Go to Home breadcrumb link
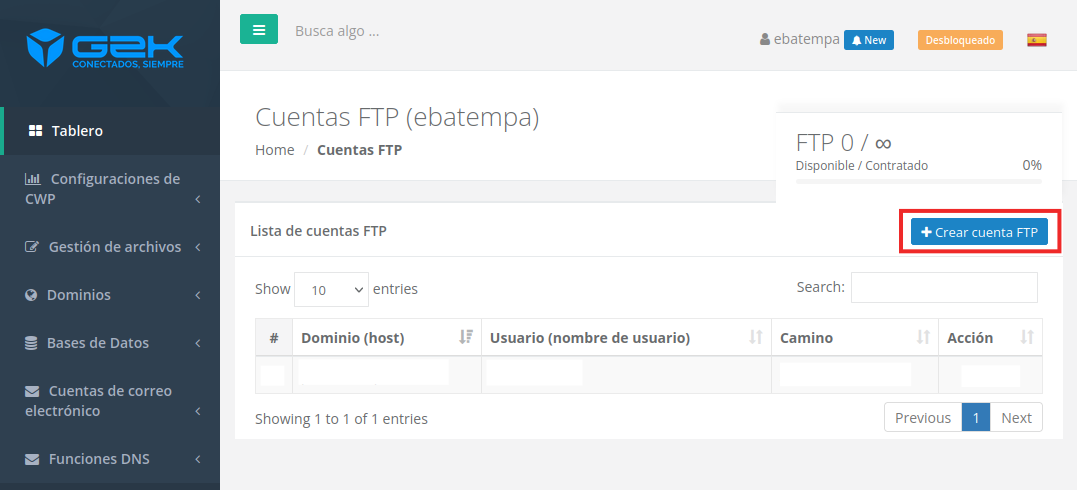 click(x=275, y=150)
